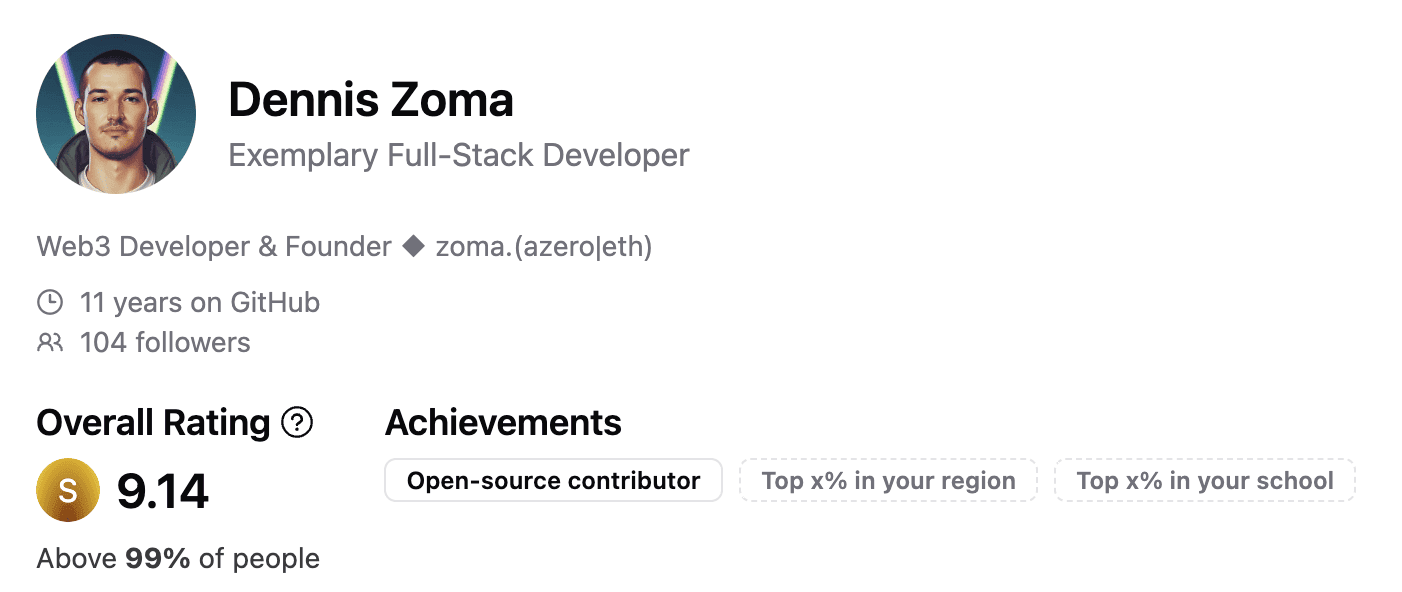This screenshot has height=592, width=1402.
Task: Click the '11 years on GitHub' text
Action: tap(200, 302)
